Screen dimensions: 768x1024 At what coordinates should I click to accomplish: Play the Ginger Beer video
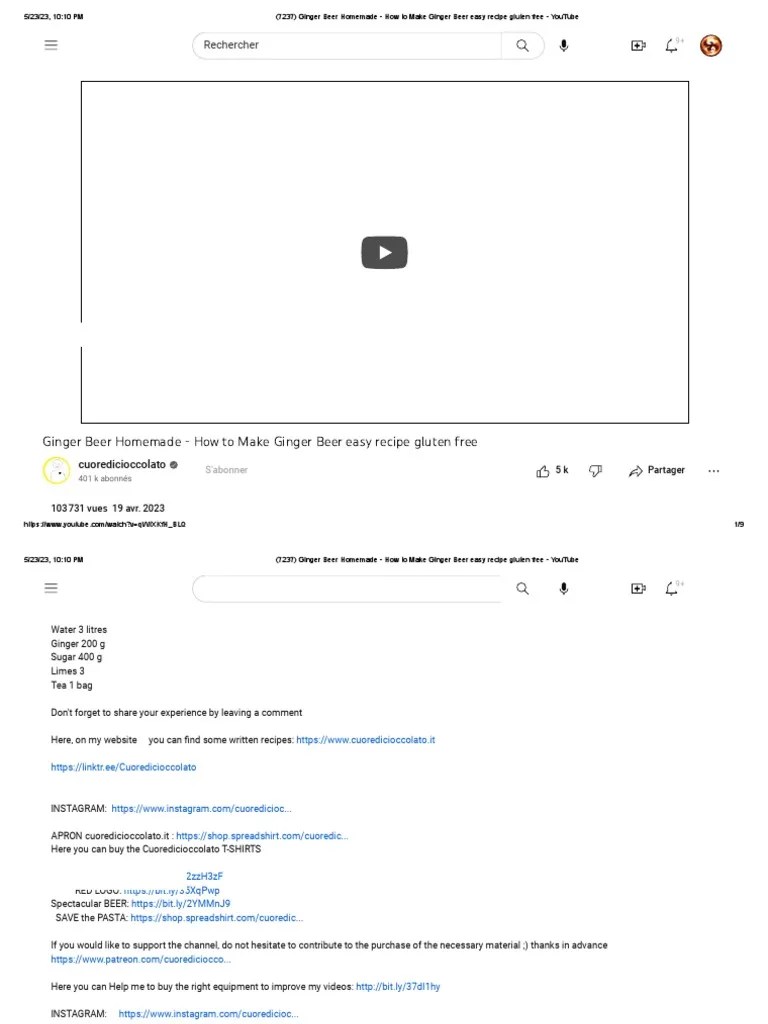(385, 252)
